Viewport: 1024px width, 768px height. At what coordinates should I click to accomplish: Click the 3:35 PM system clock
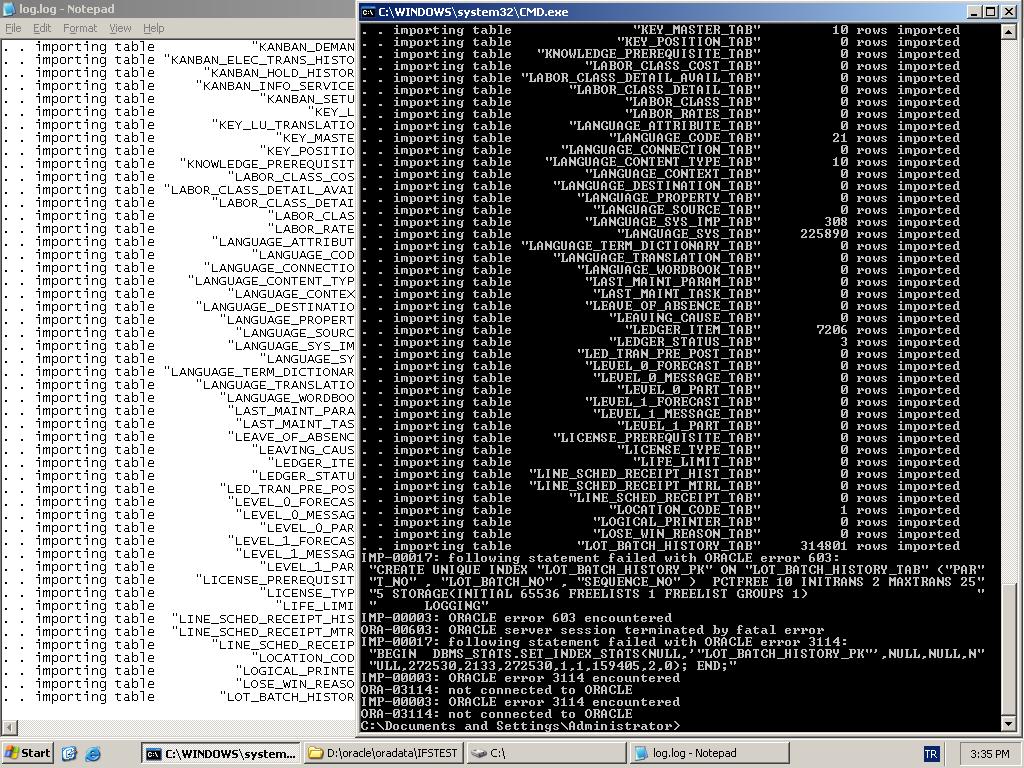click(x=989, y=754)
